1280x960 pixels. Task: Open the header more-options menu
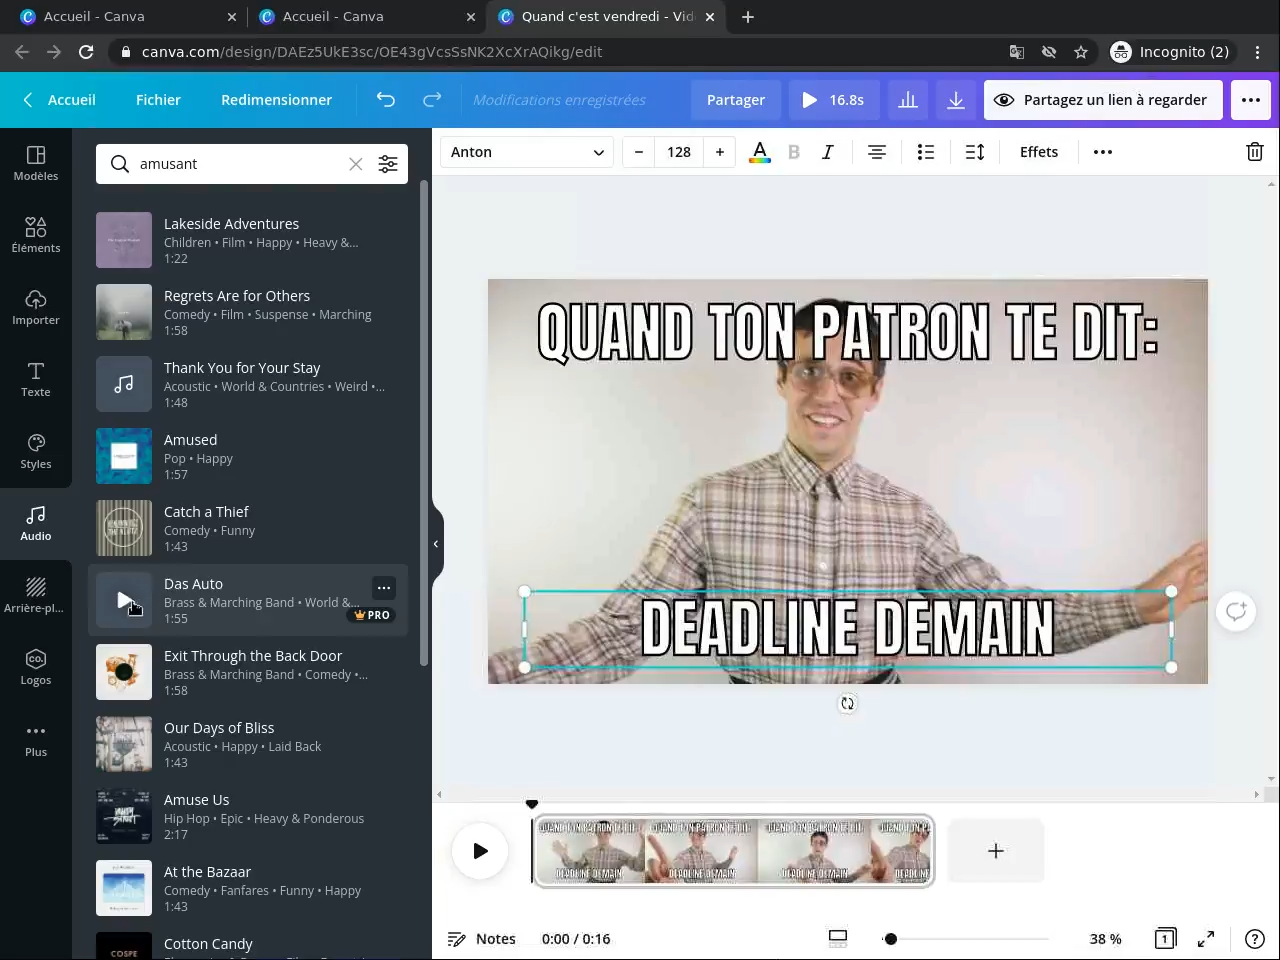[1251, 100]
